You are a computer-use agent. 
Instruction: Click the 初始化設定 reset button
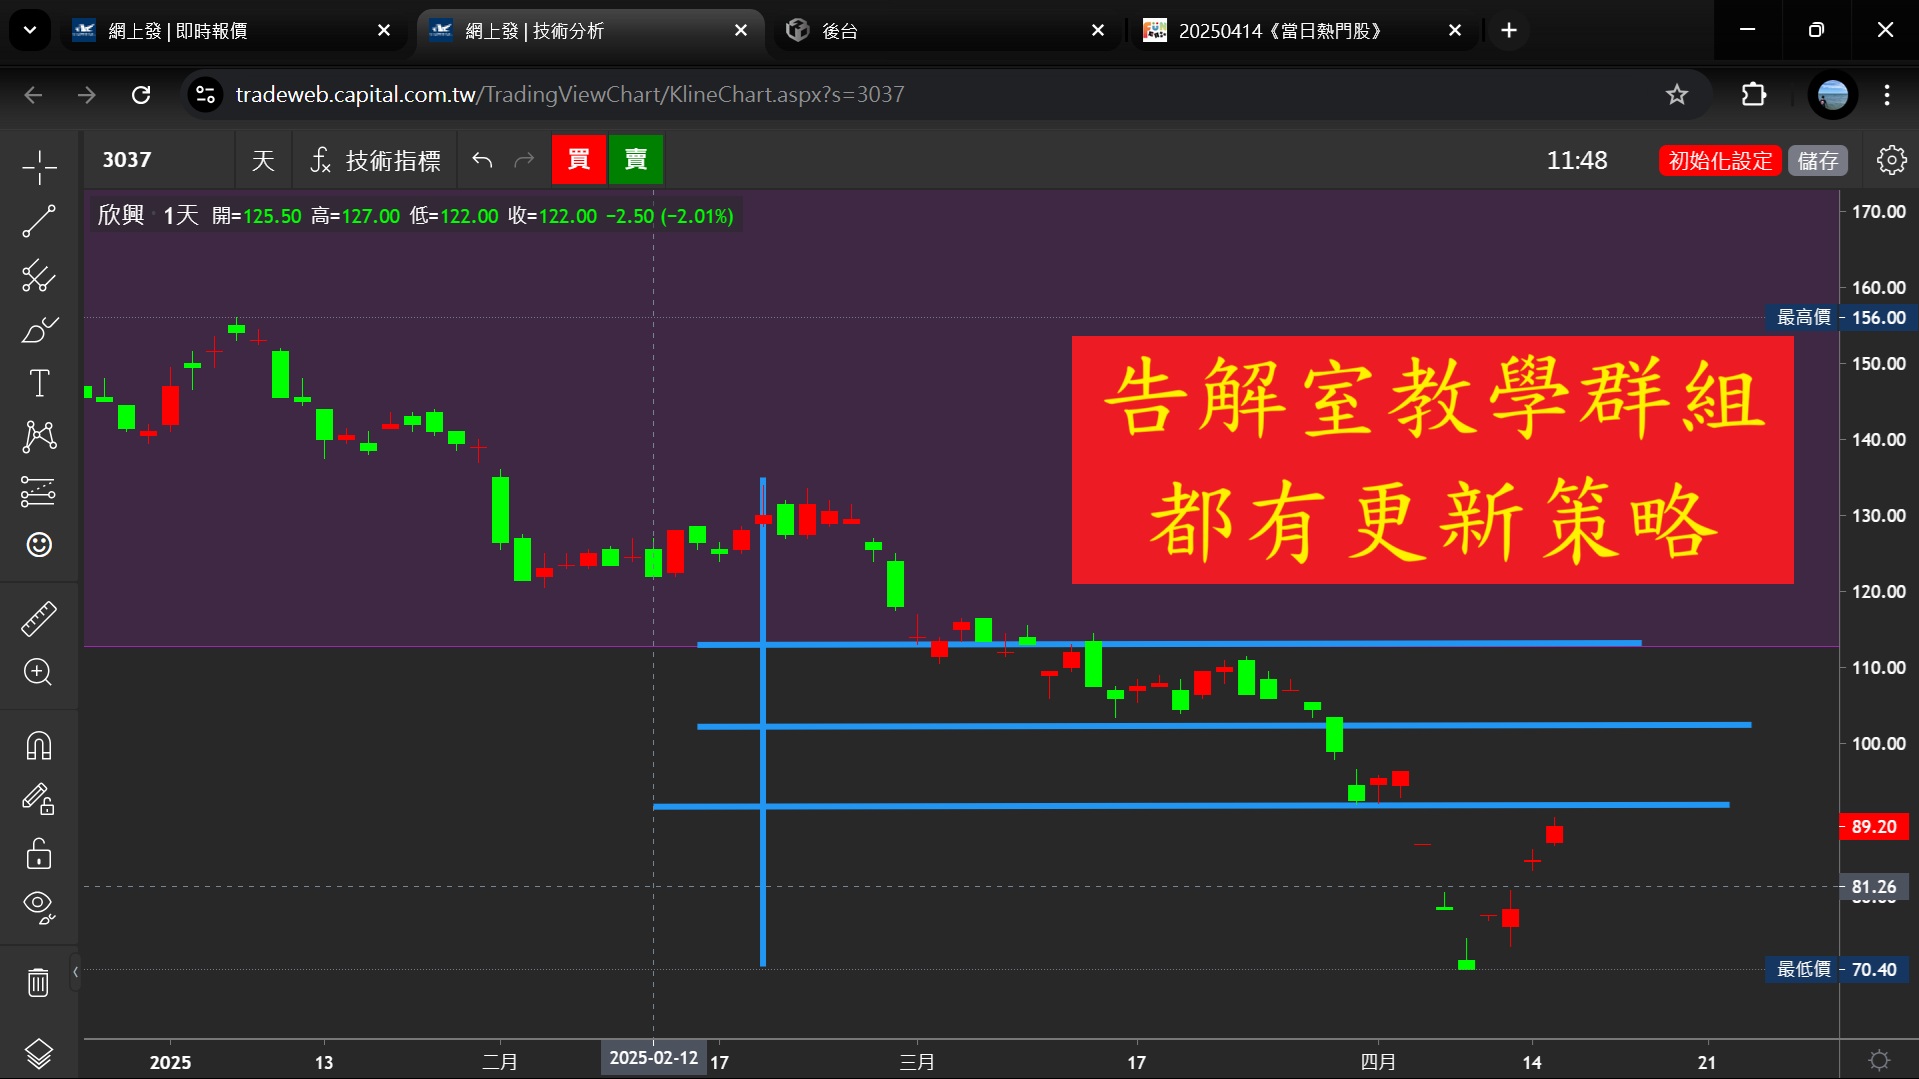(x=1720, y=160)
